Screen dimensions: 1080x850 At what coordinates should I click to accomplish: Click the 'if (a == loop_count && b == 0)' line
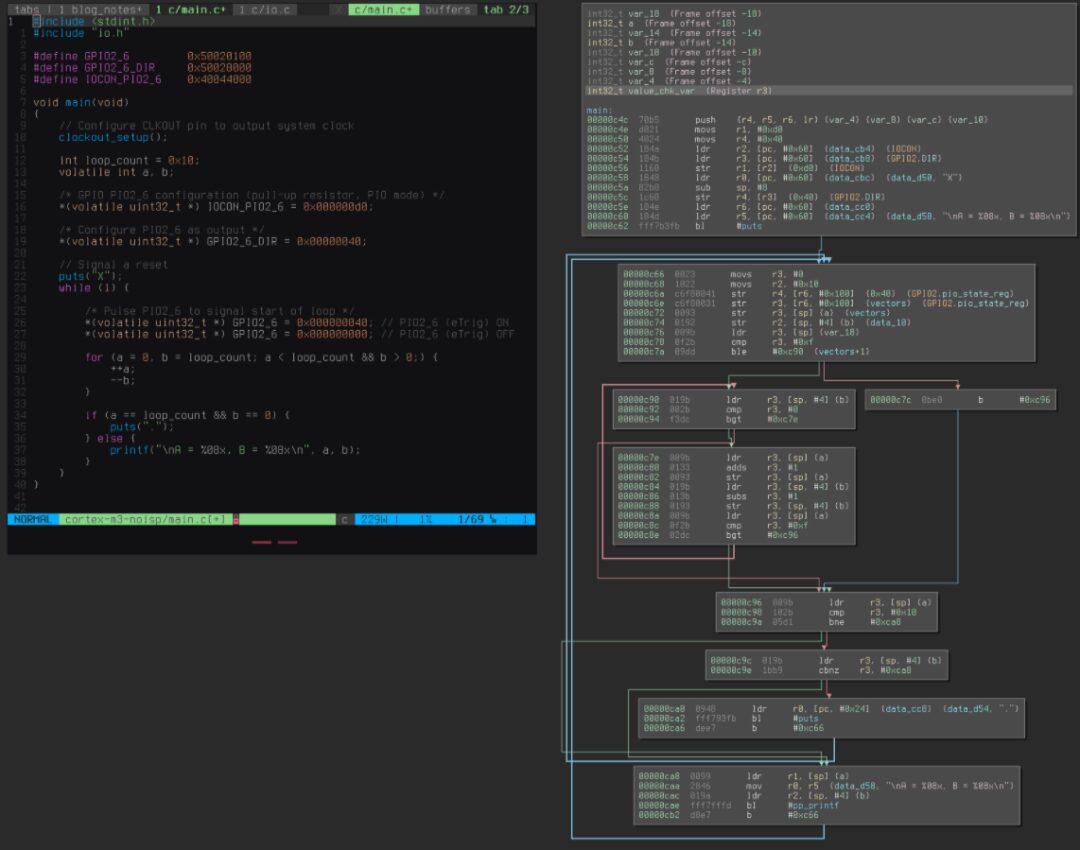point(187,415)
